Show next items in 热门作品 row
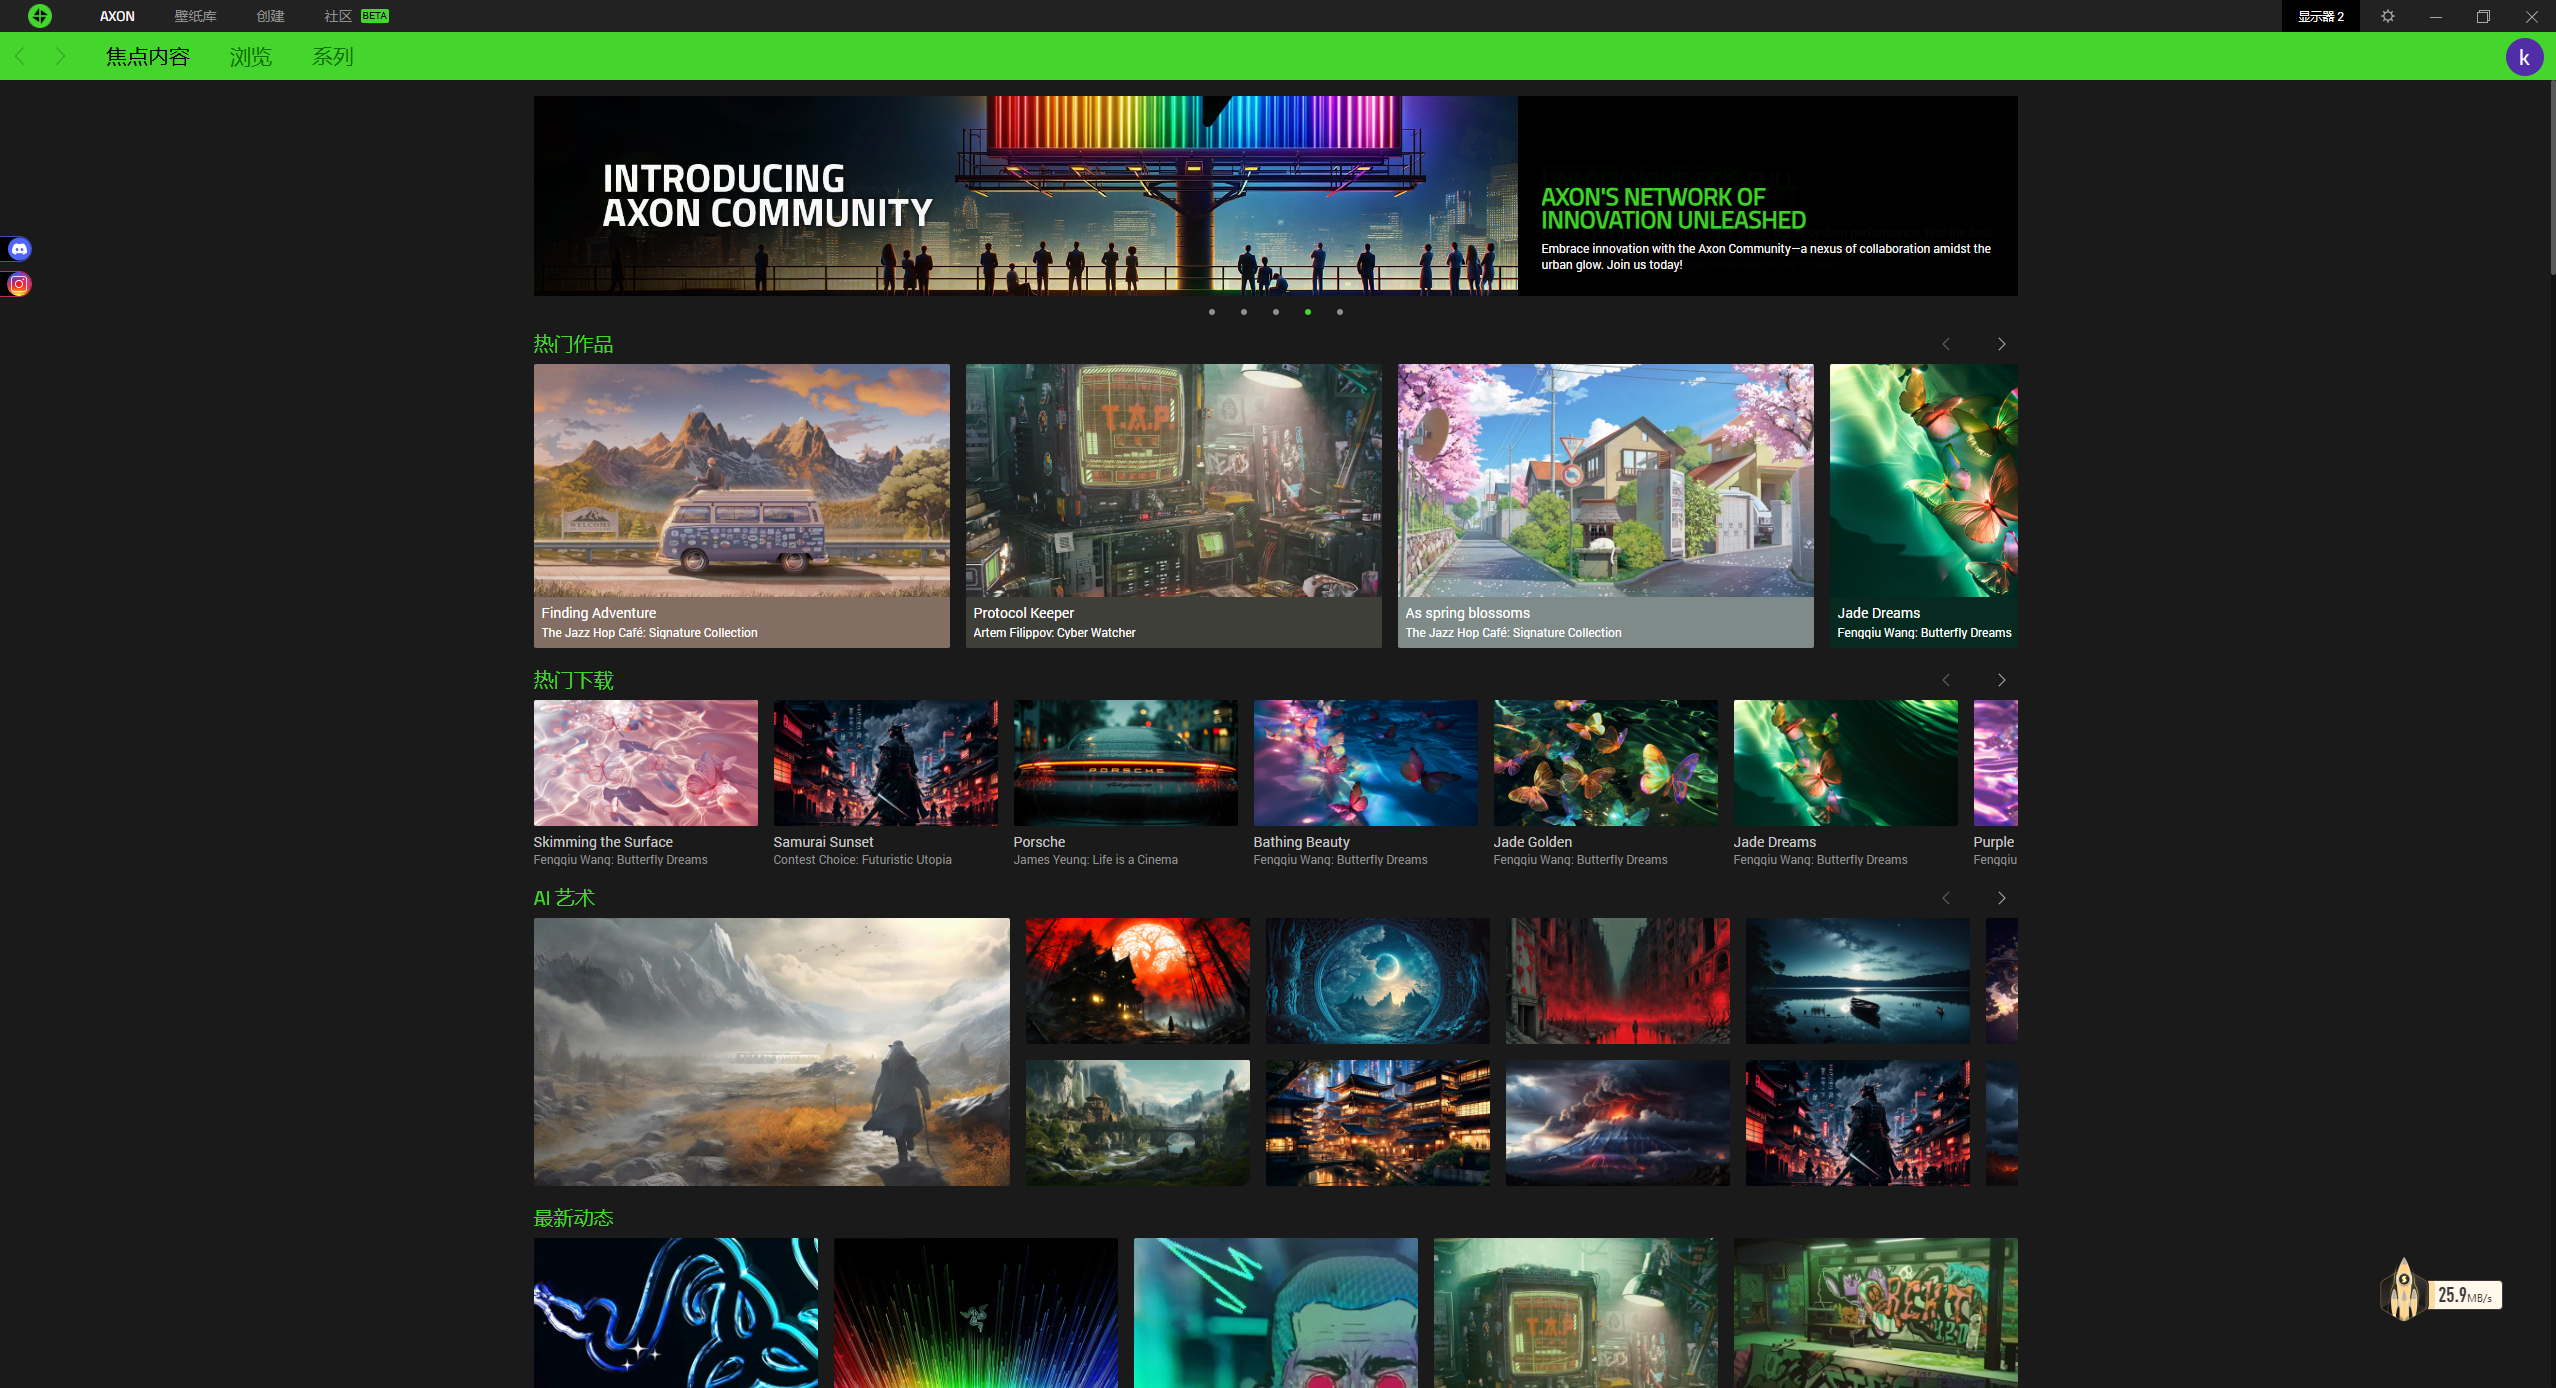The height and width of the screenshot is (1388, 2556). click(x=2002, y=344)
